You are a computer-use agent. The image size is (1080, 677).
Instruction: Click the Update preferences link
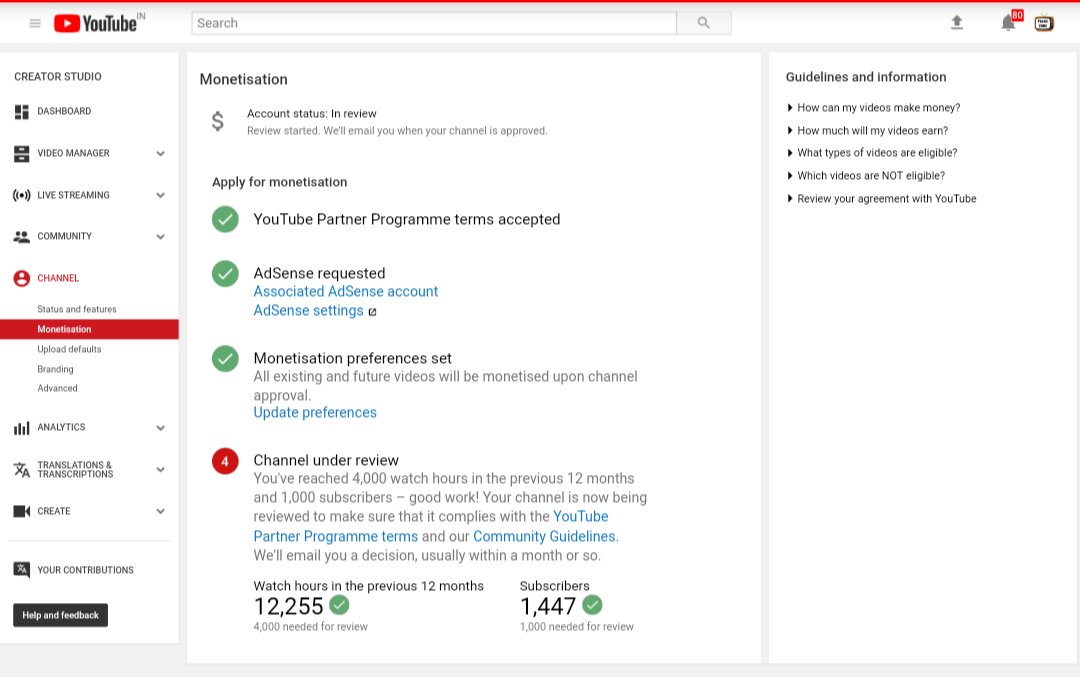(315, 413)
